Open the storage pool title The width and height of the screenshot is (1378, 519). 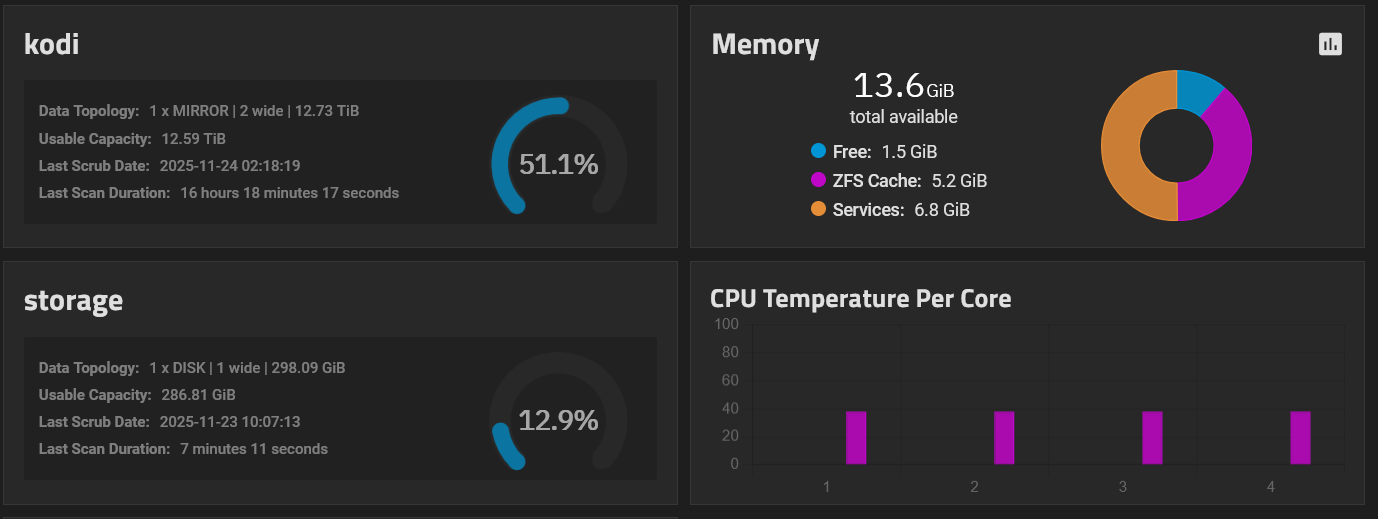pyautogui.click(x=73, y=300)
